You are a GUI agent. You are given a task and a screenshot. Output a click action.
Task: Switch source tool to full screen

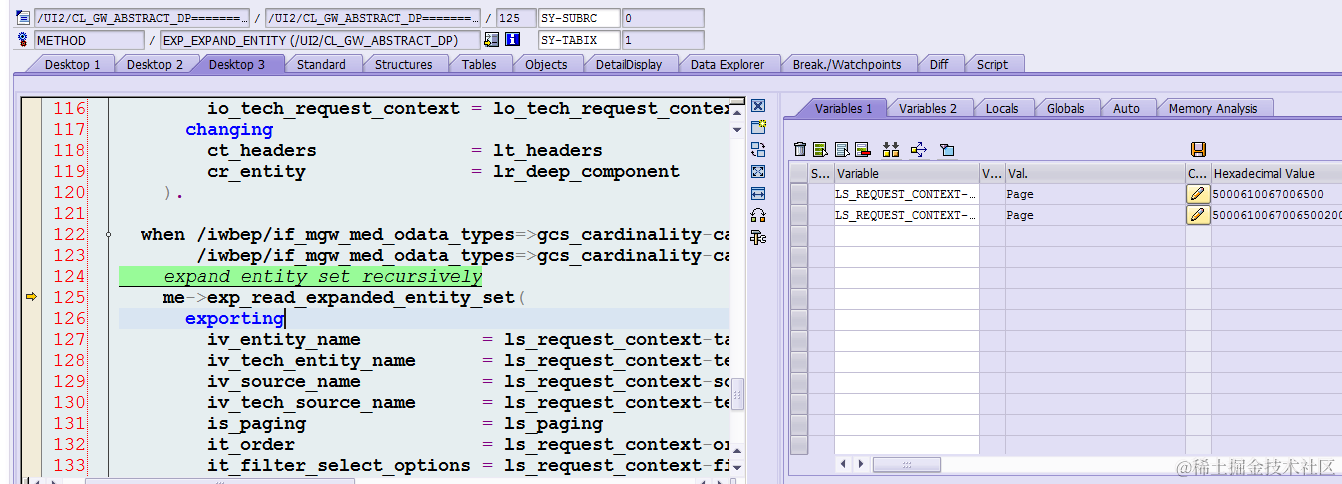[x=758, y=172]
